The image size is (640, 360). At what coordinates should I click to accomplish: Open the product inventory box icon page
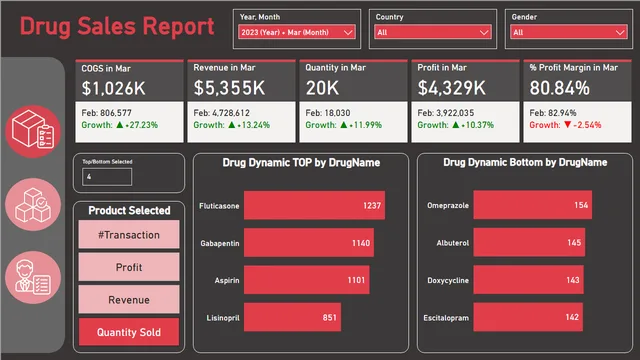coord(33,131)
